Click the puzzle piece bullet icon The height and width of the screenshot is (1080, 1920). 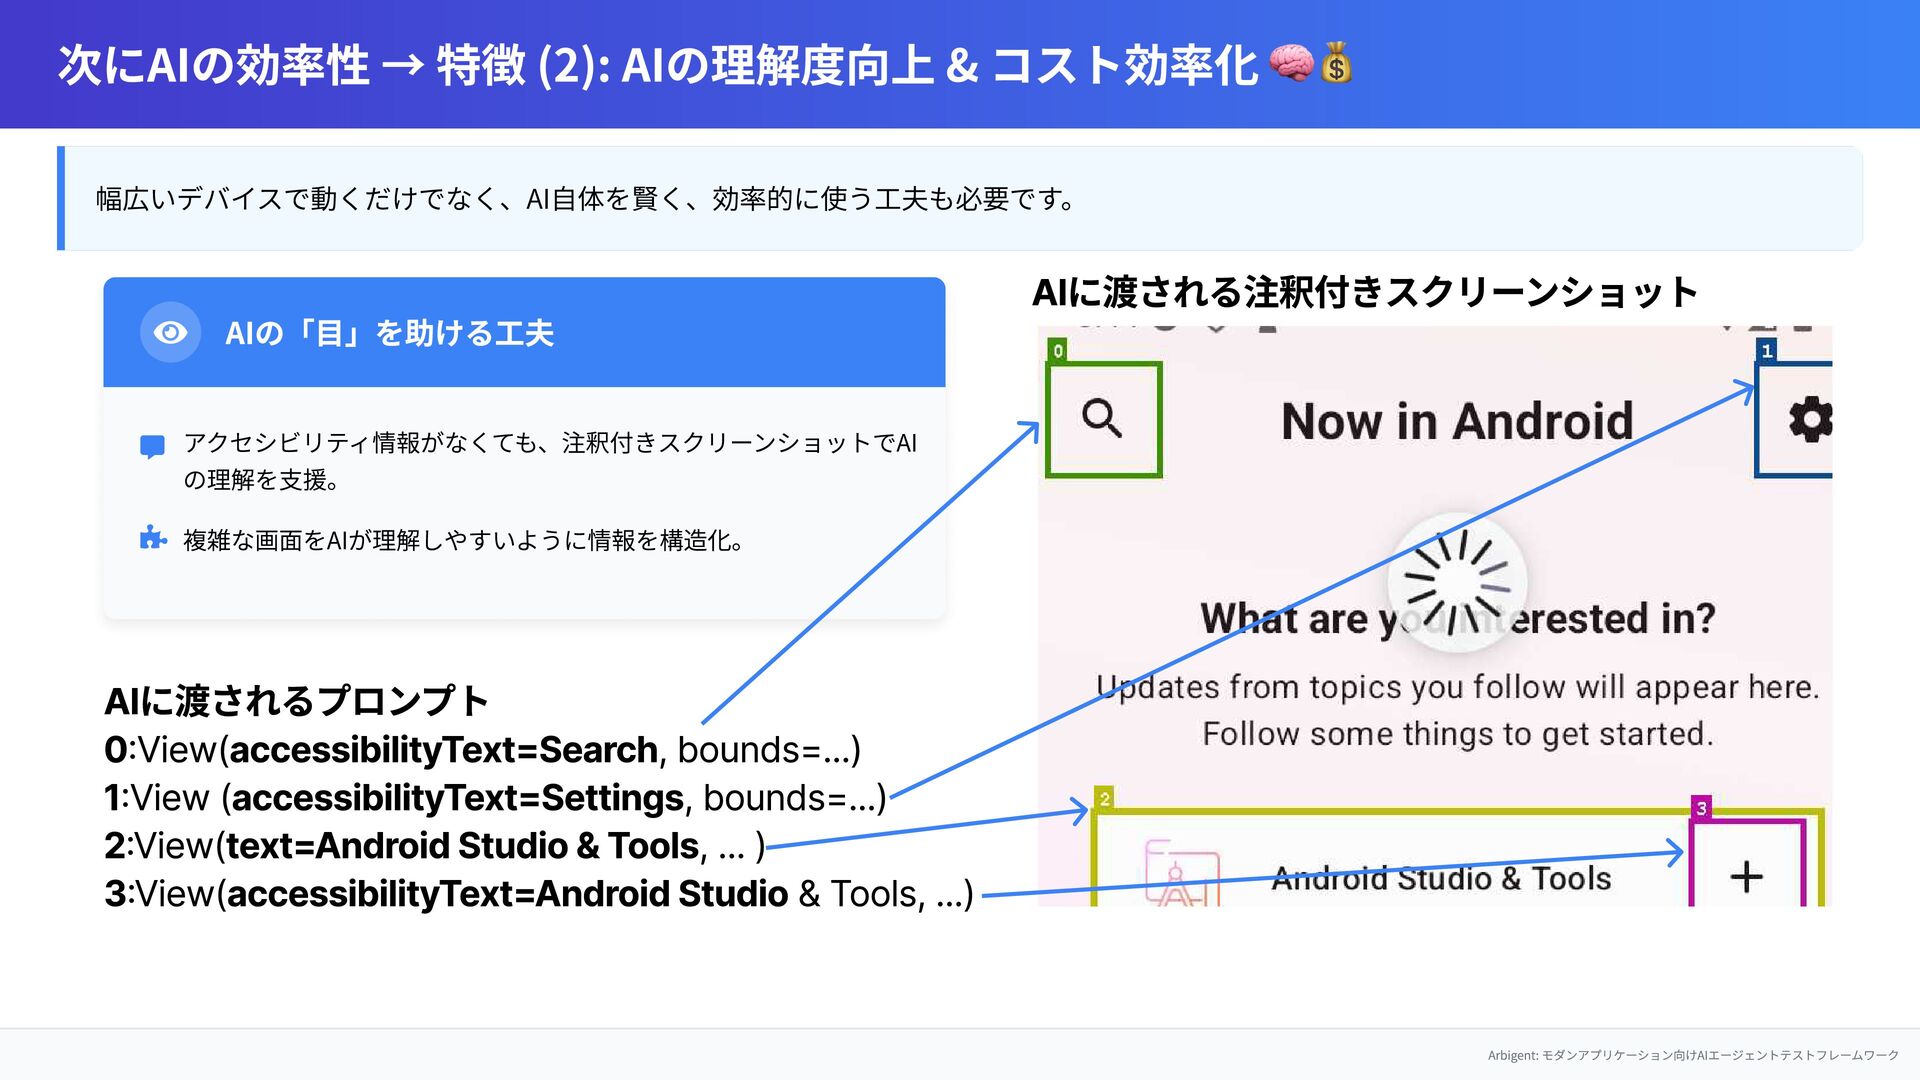coord(152,539)
